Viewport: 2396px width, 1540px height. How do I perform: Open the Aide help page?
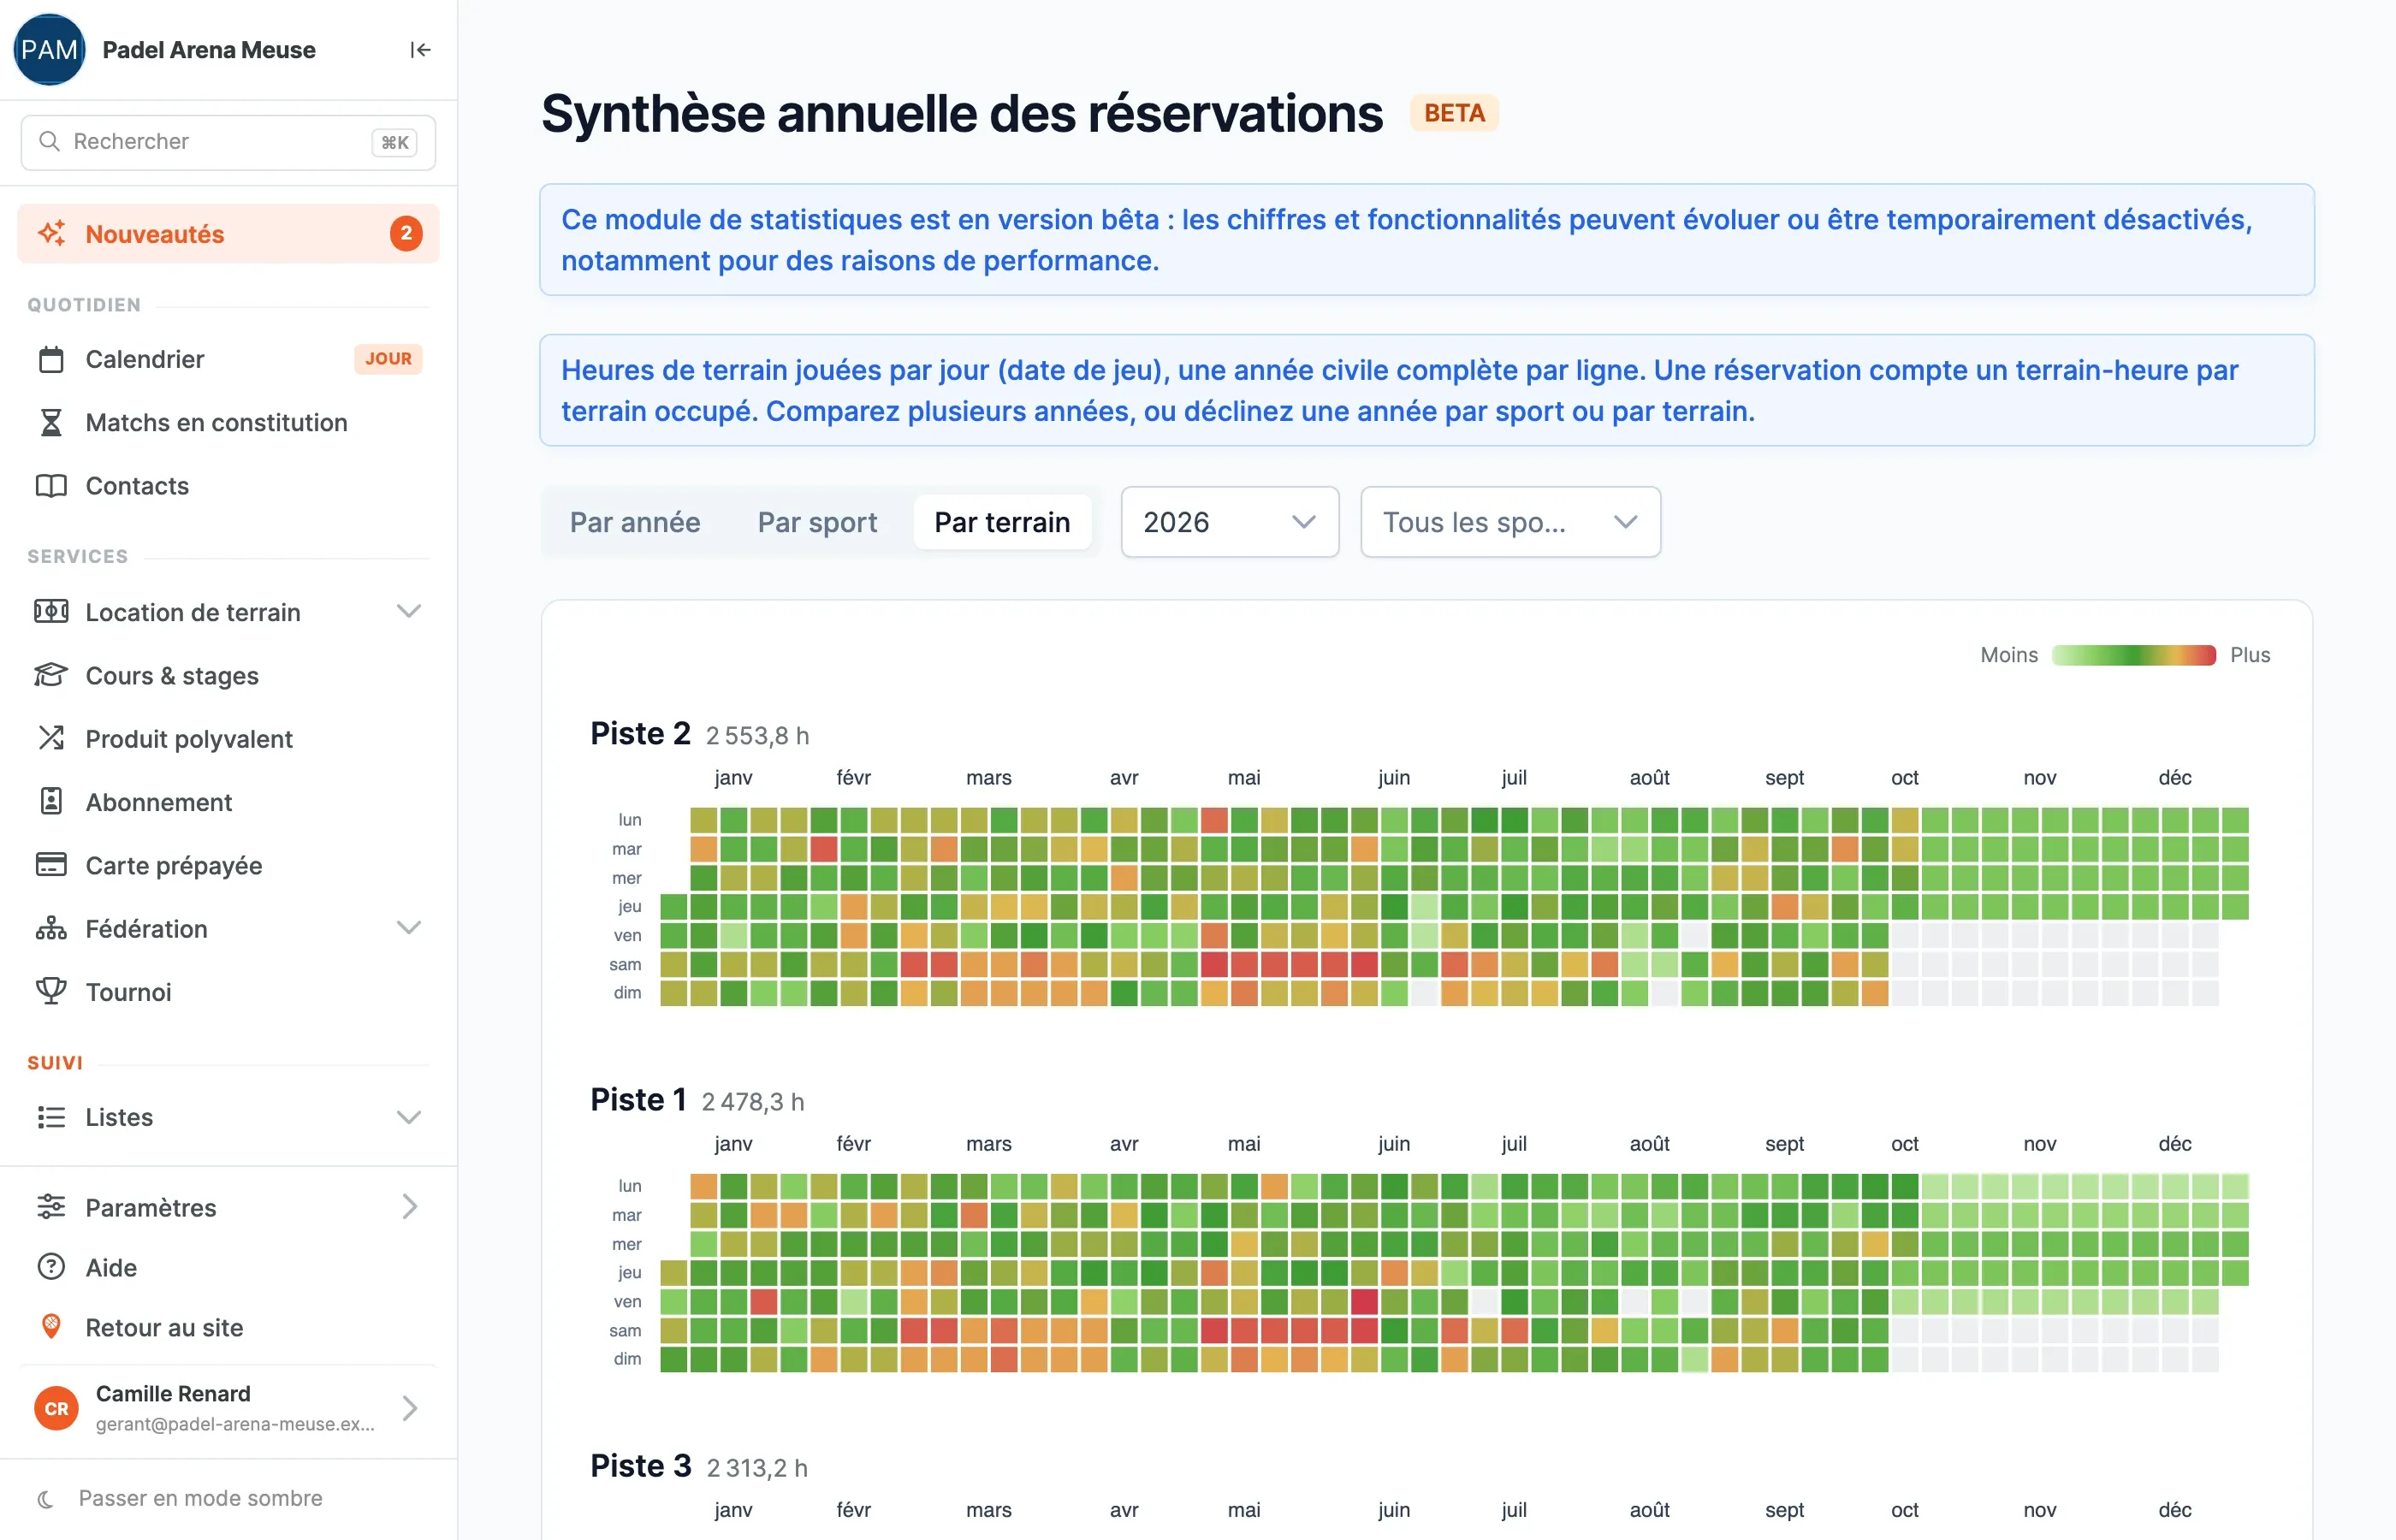[x=228, y=1267]
